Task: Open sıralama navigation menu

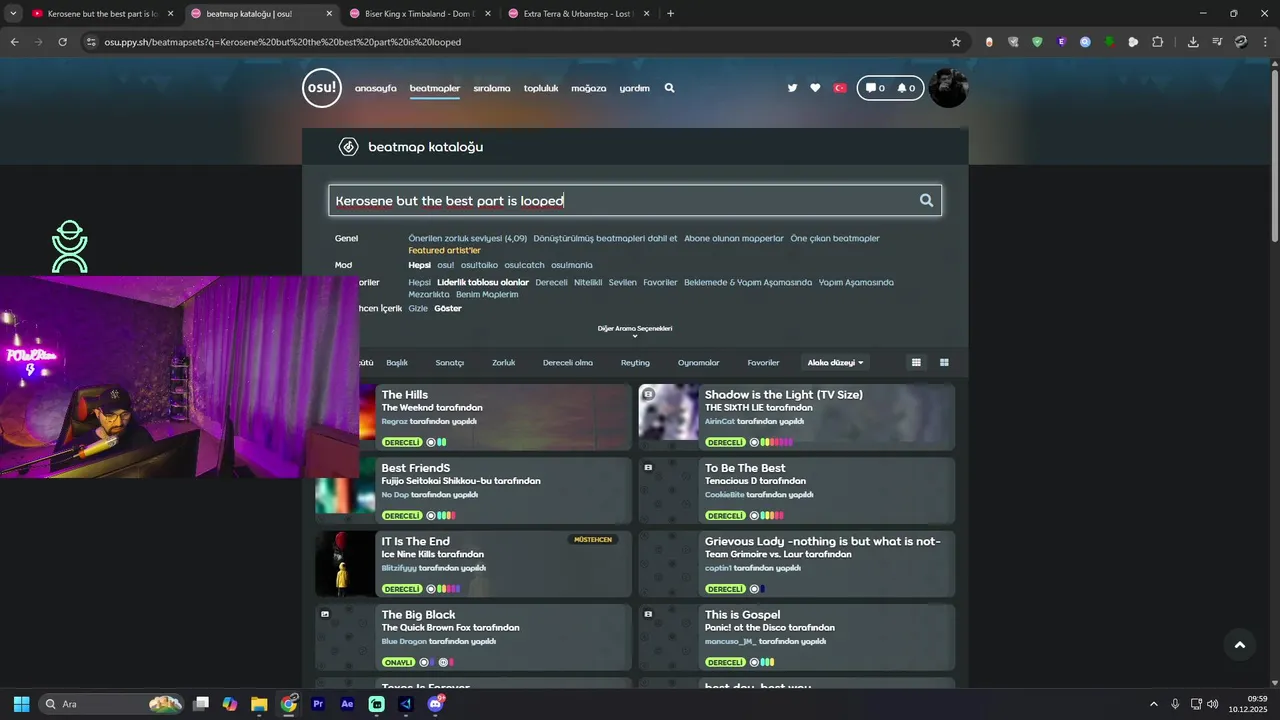Action: [x=492, y=88]
